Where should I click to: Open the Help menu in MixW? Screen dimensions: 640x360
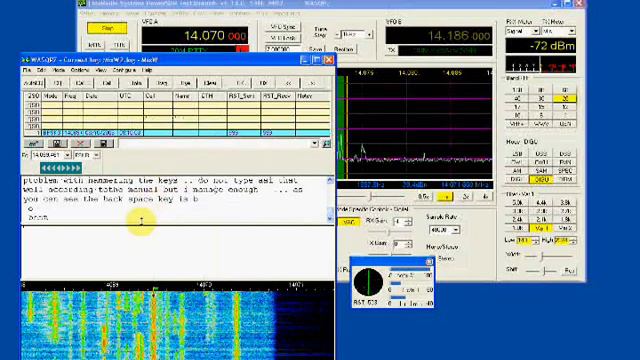point(147,70)
